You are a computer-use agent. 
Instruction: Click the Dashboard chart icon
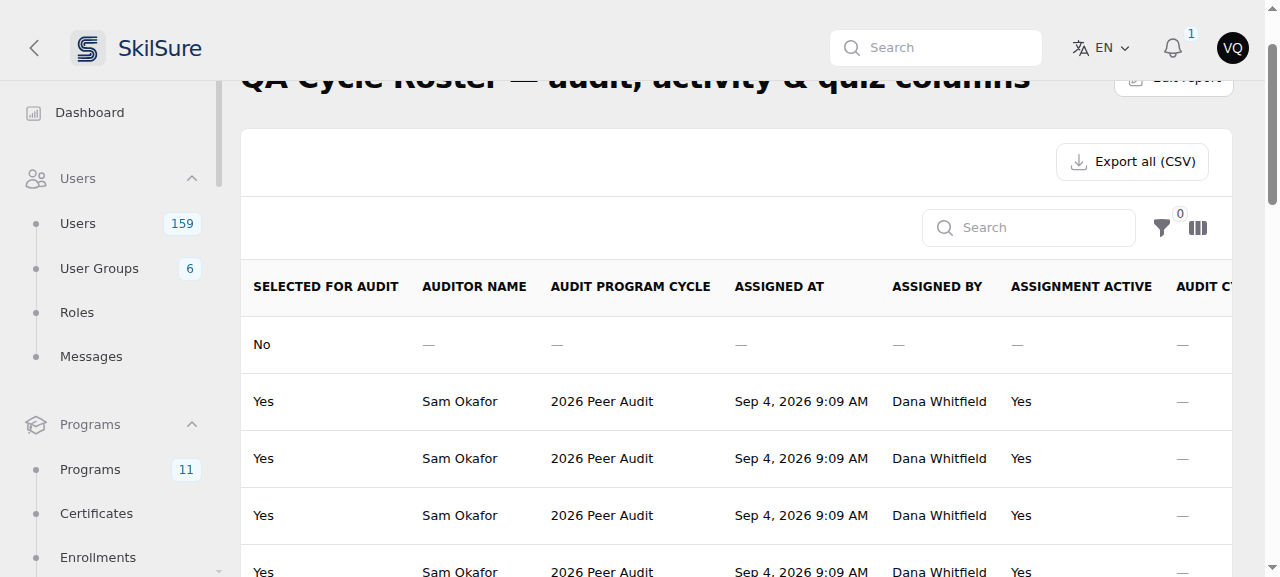tap(34, 113)
